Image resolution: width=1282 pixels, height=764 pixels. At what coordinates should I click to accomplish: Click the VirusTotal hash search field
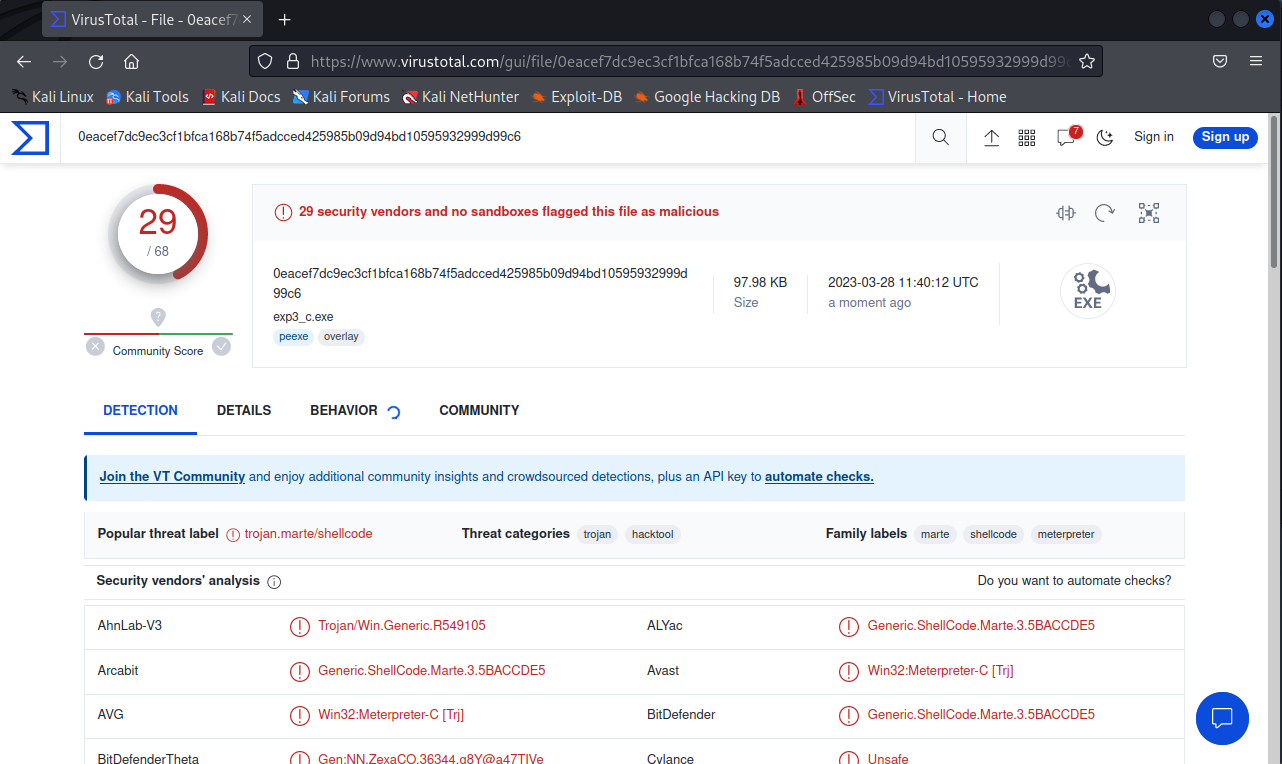[490, 137]
